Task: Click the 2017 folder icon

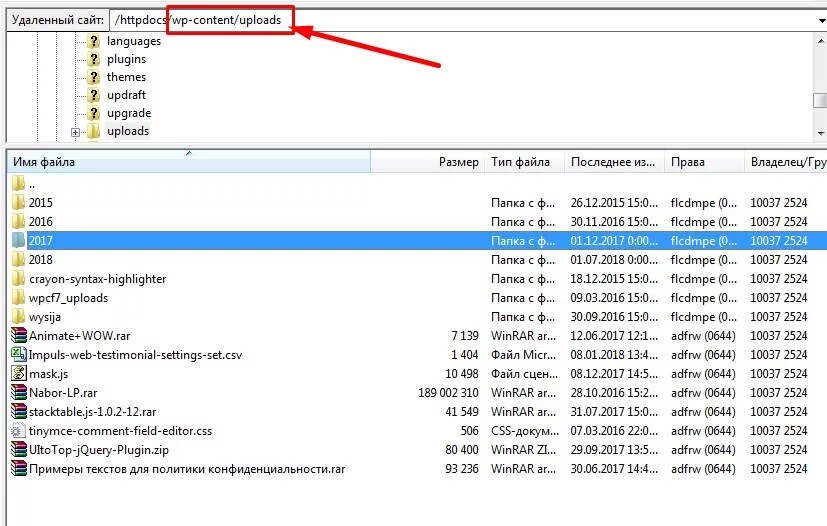Action: [18, 241]
